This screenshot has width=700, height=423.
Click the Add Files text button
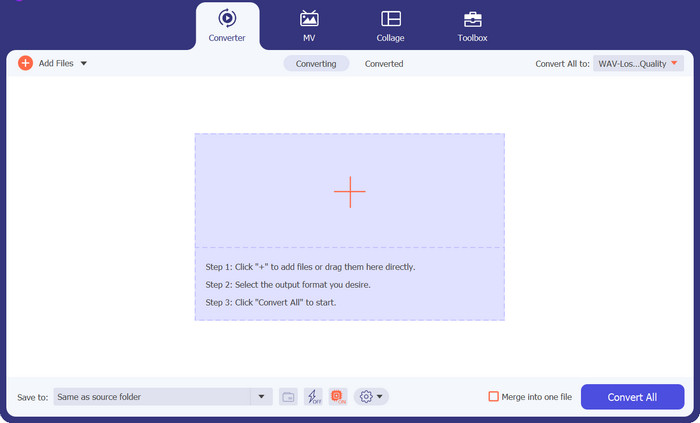[56, 63]
